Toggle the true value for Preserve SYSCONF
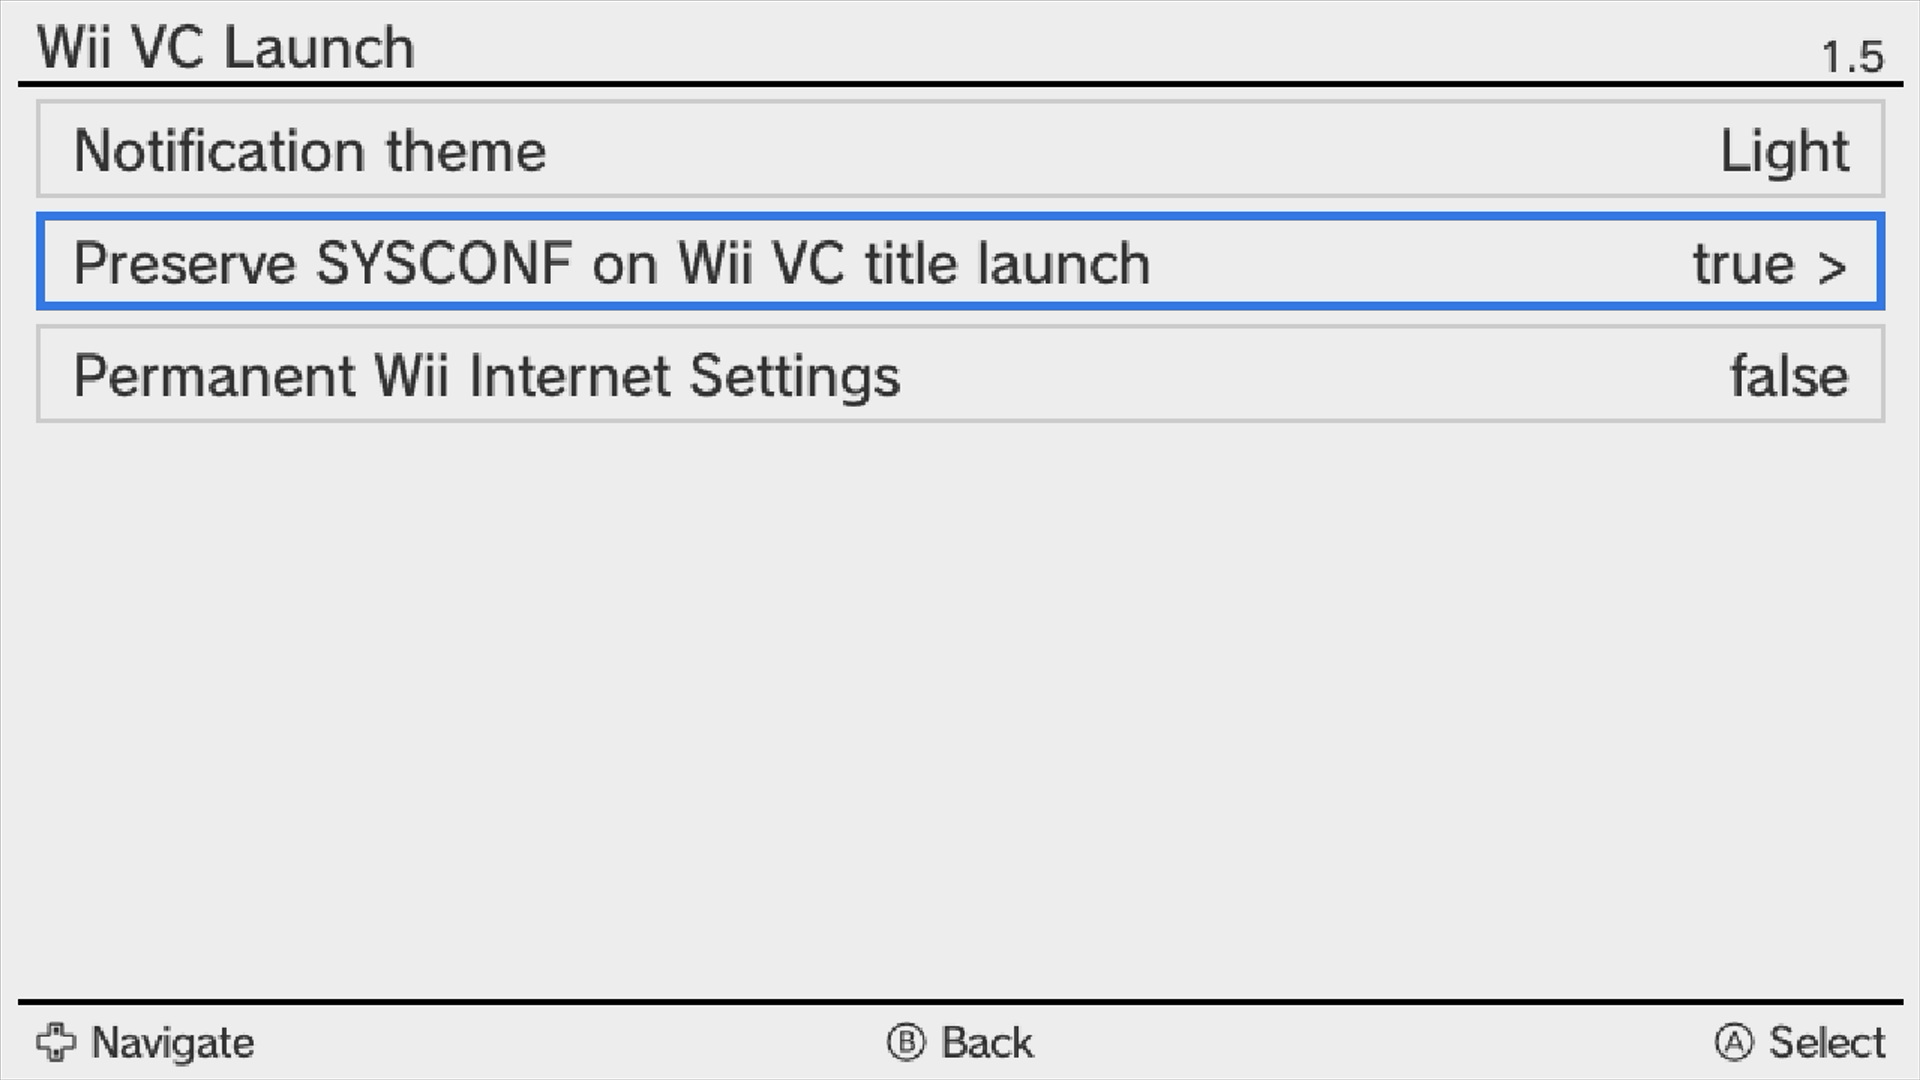 click(x=1743, y=265)
